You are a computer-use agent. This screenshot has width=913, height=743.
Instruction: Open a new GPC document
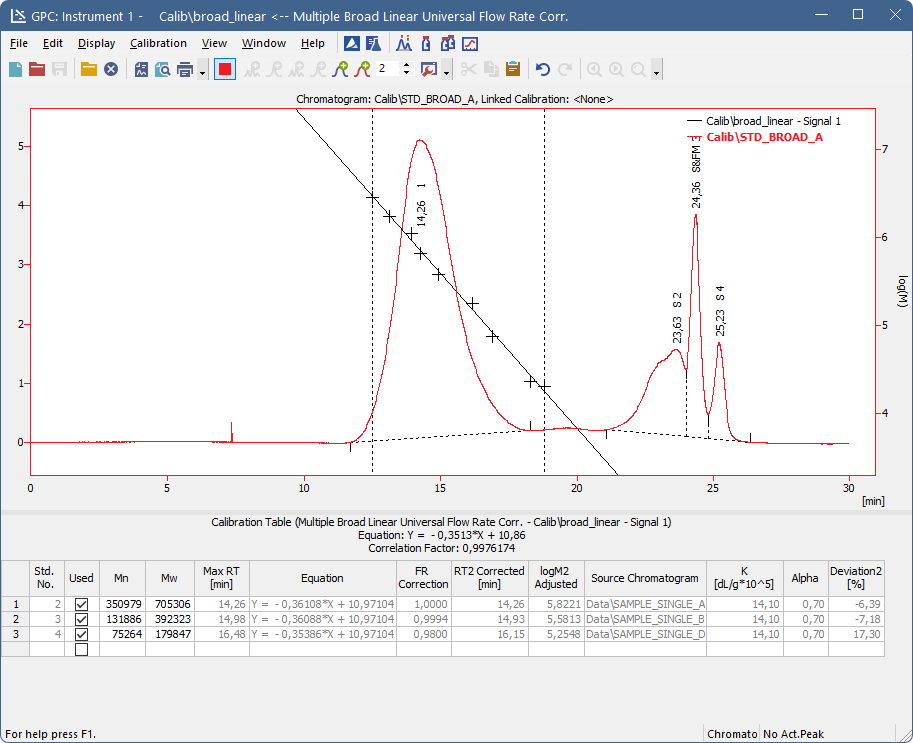click(x=15, y=69)
